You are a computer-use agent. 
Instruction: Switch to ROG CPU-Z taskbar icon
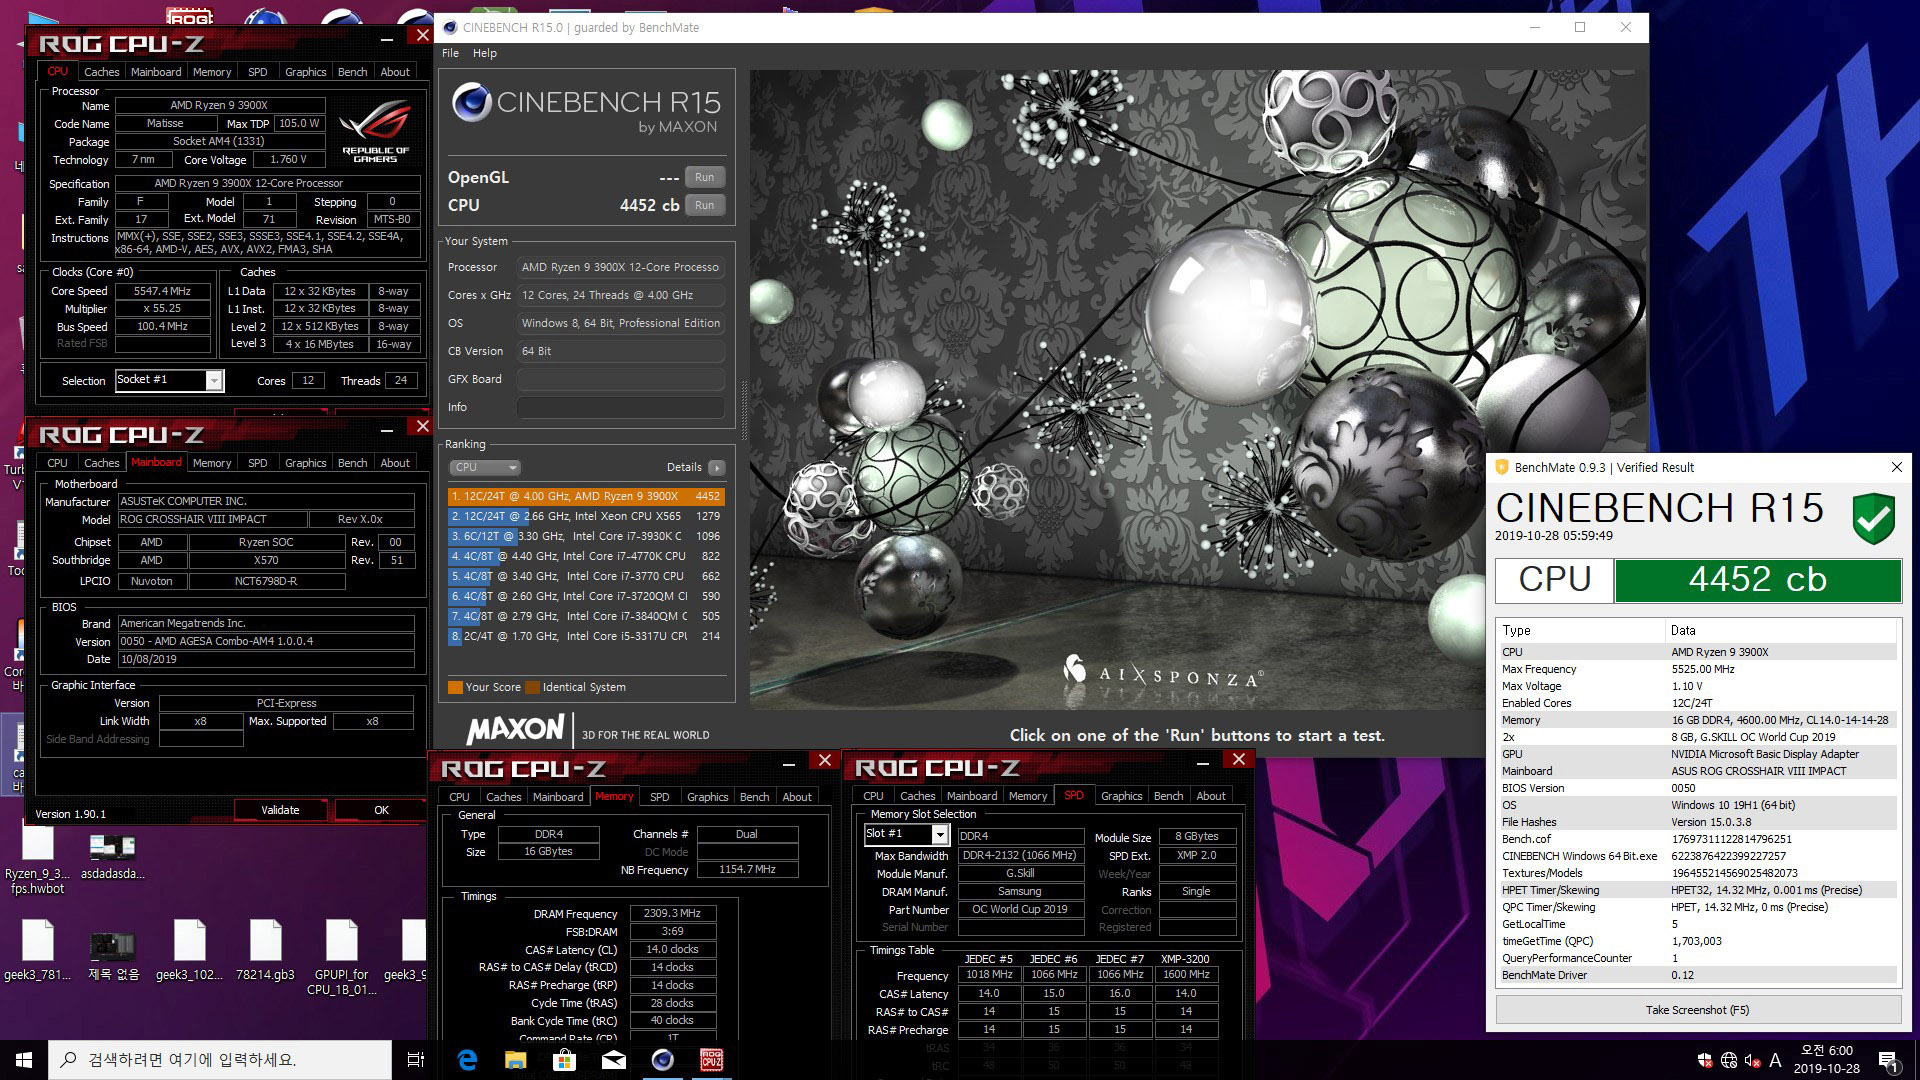click(711, 1059)
